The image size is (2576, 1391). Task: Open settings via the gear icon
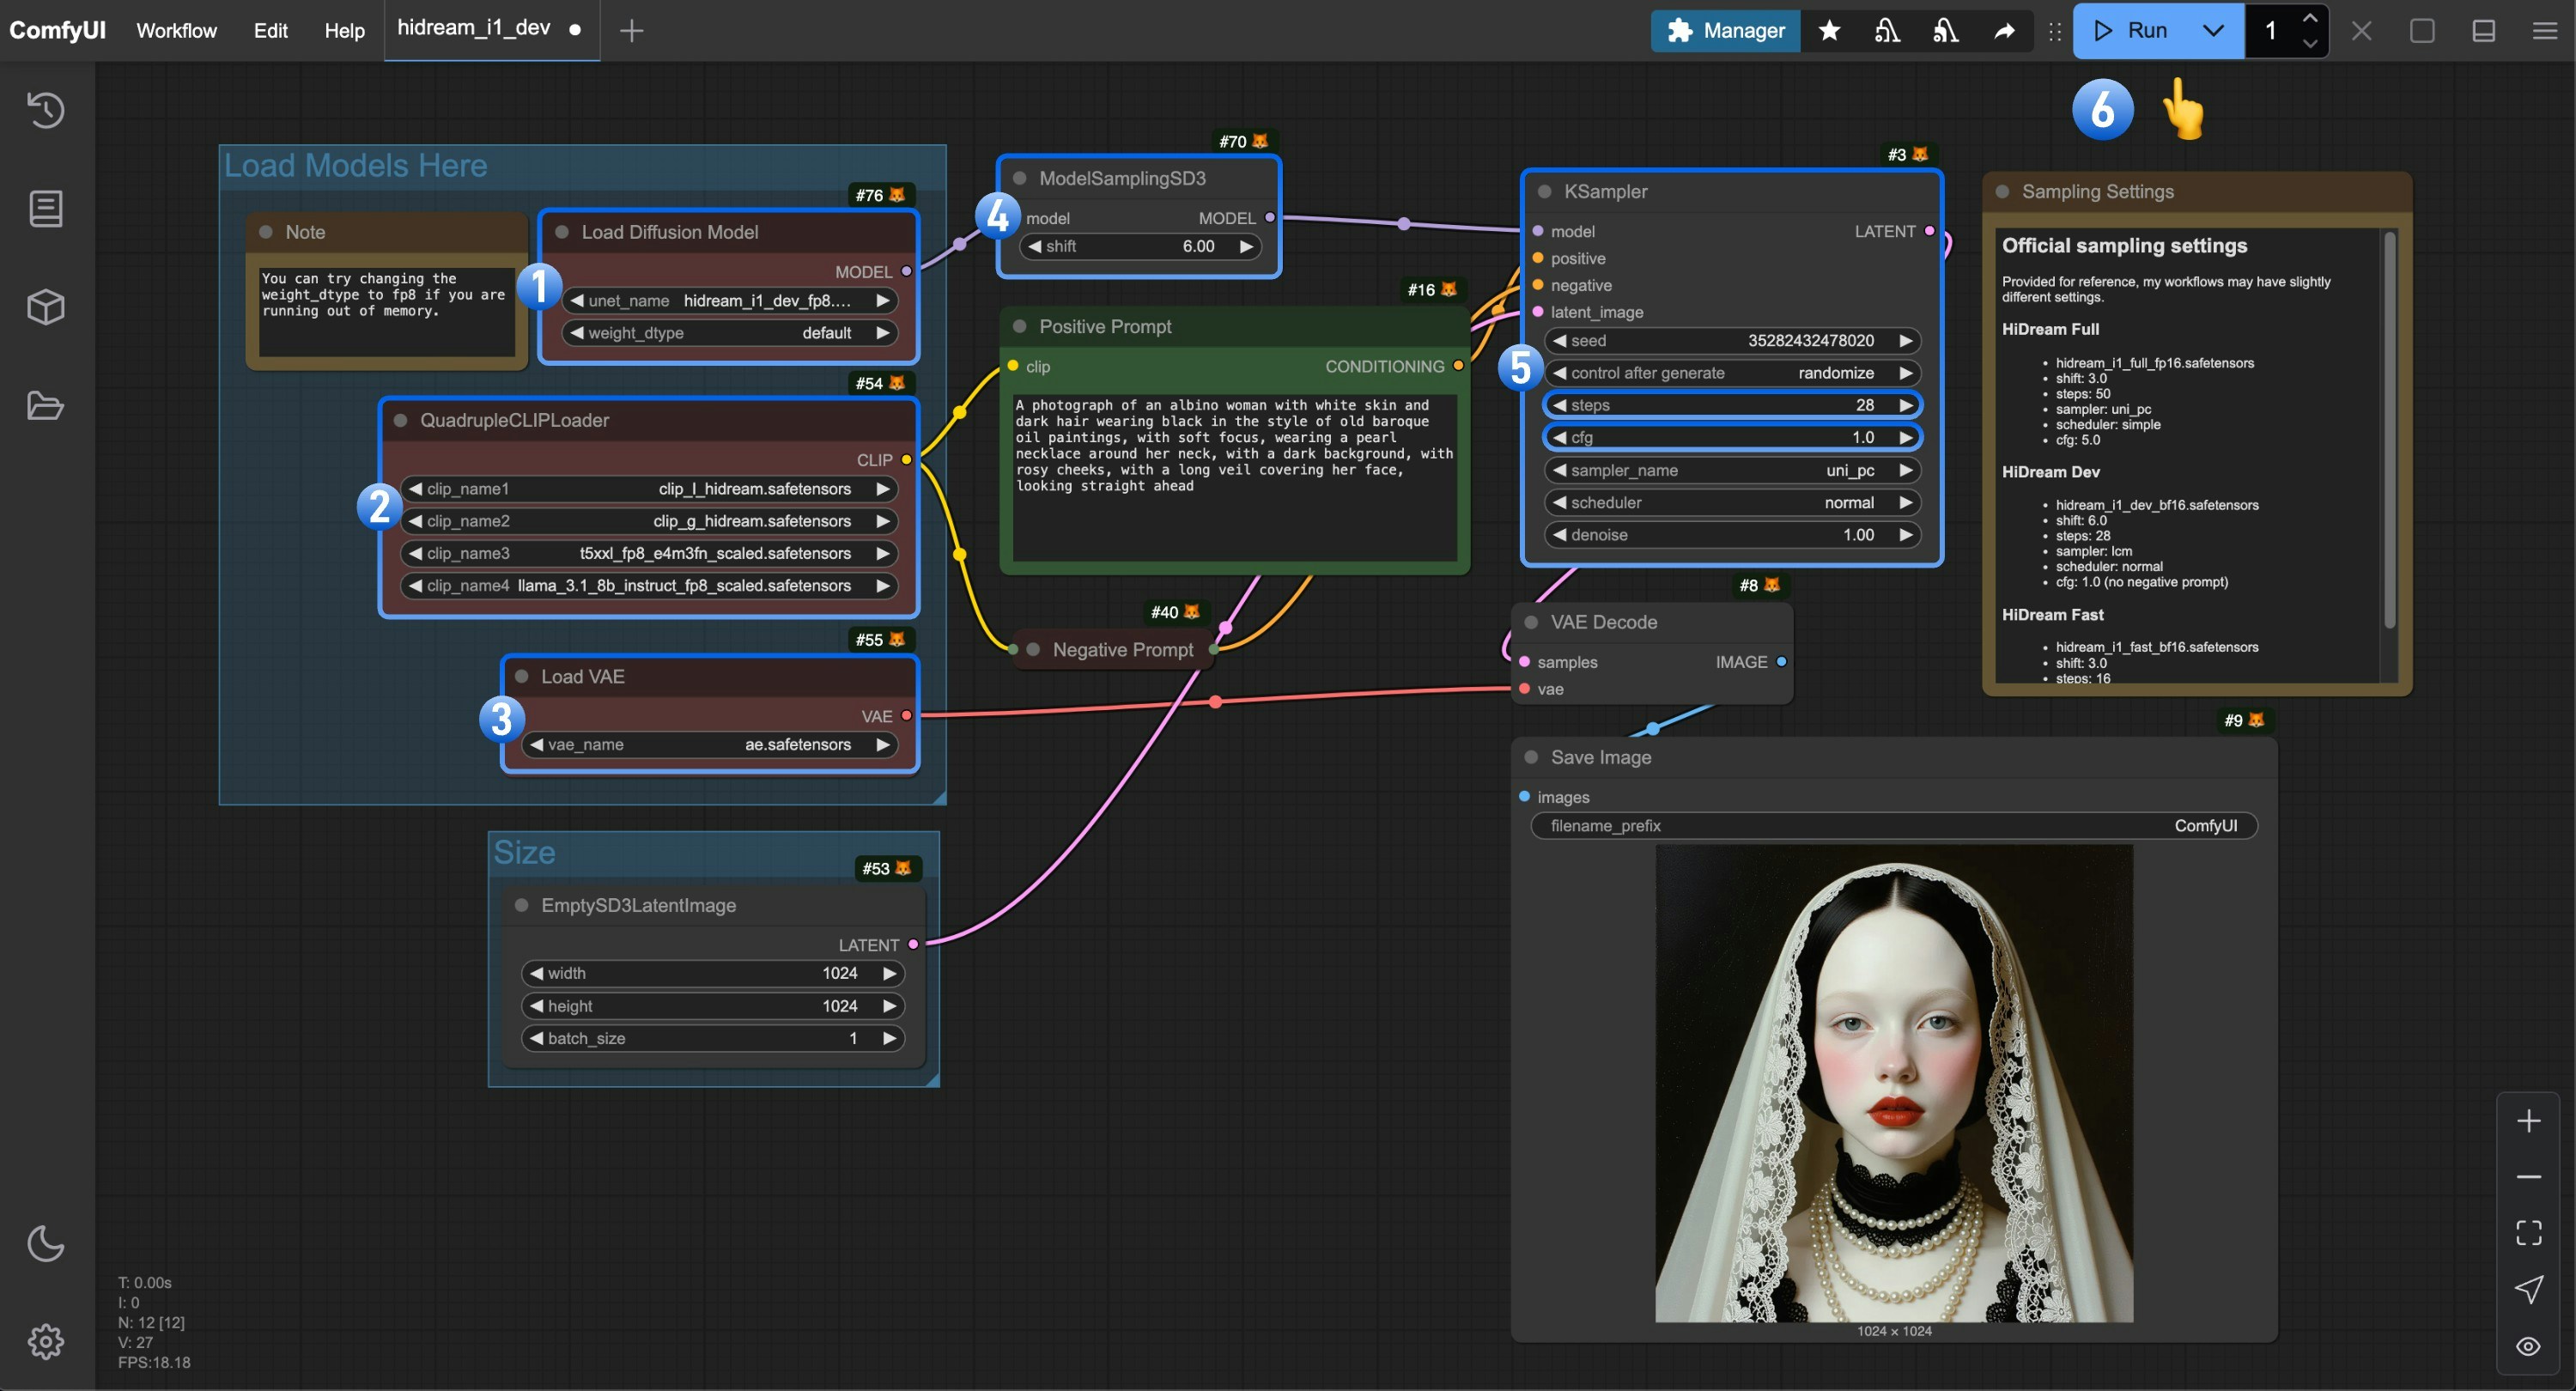point(46,1342)
